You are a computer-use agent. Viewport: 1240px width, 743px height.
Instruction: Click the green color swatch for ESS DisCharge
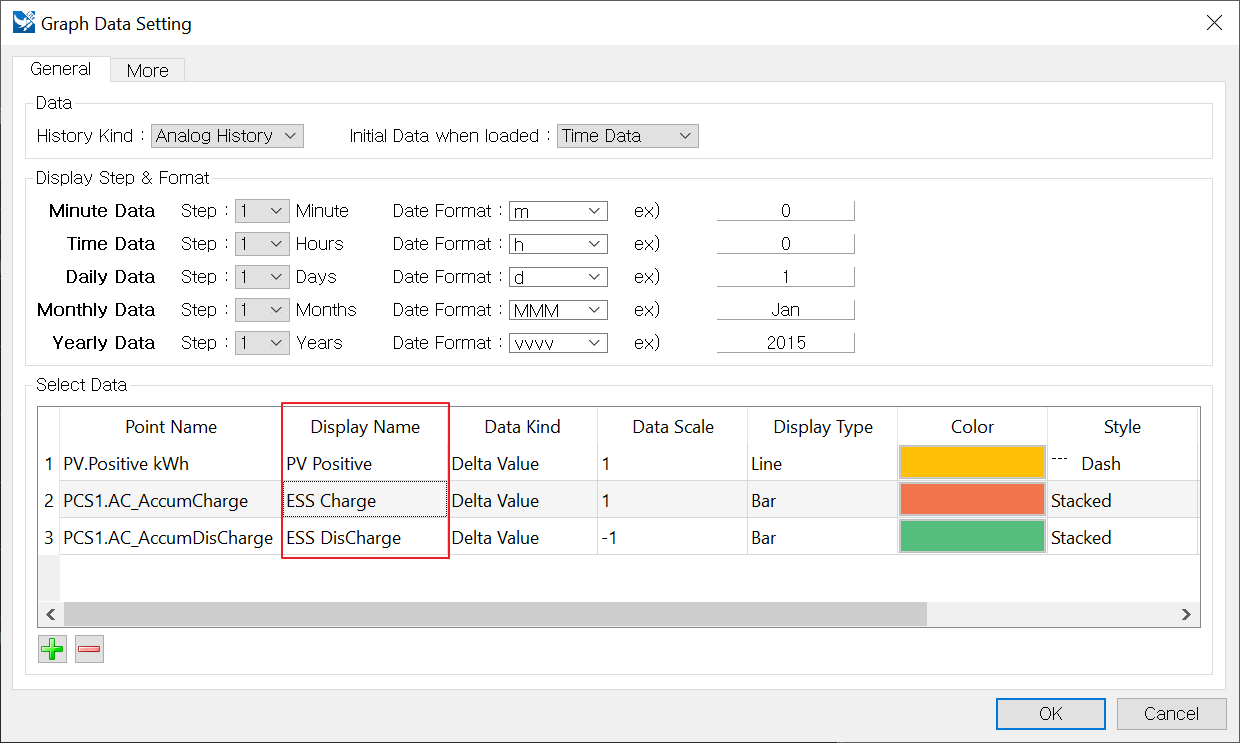(x=972, y=537)
